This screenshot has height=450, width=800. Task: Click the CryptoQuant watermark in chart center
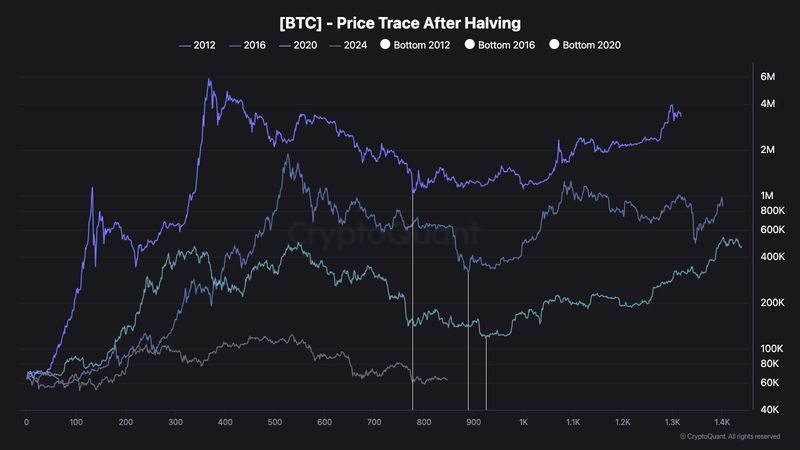383,233
